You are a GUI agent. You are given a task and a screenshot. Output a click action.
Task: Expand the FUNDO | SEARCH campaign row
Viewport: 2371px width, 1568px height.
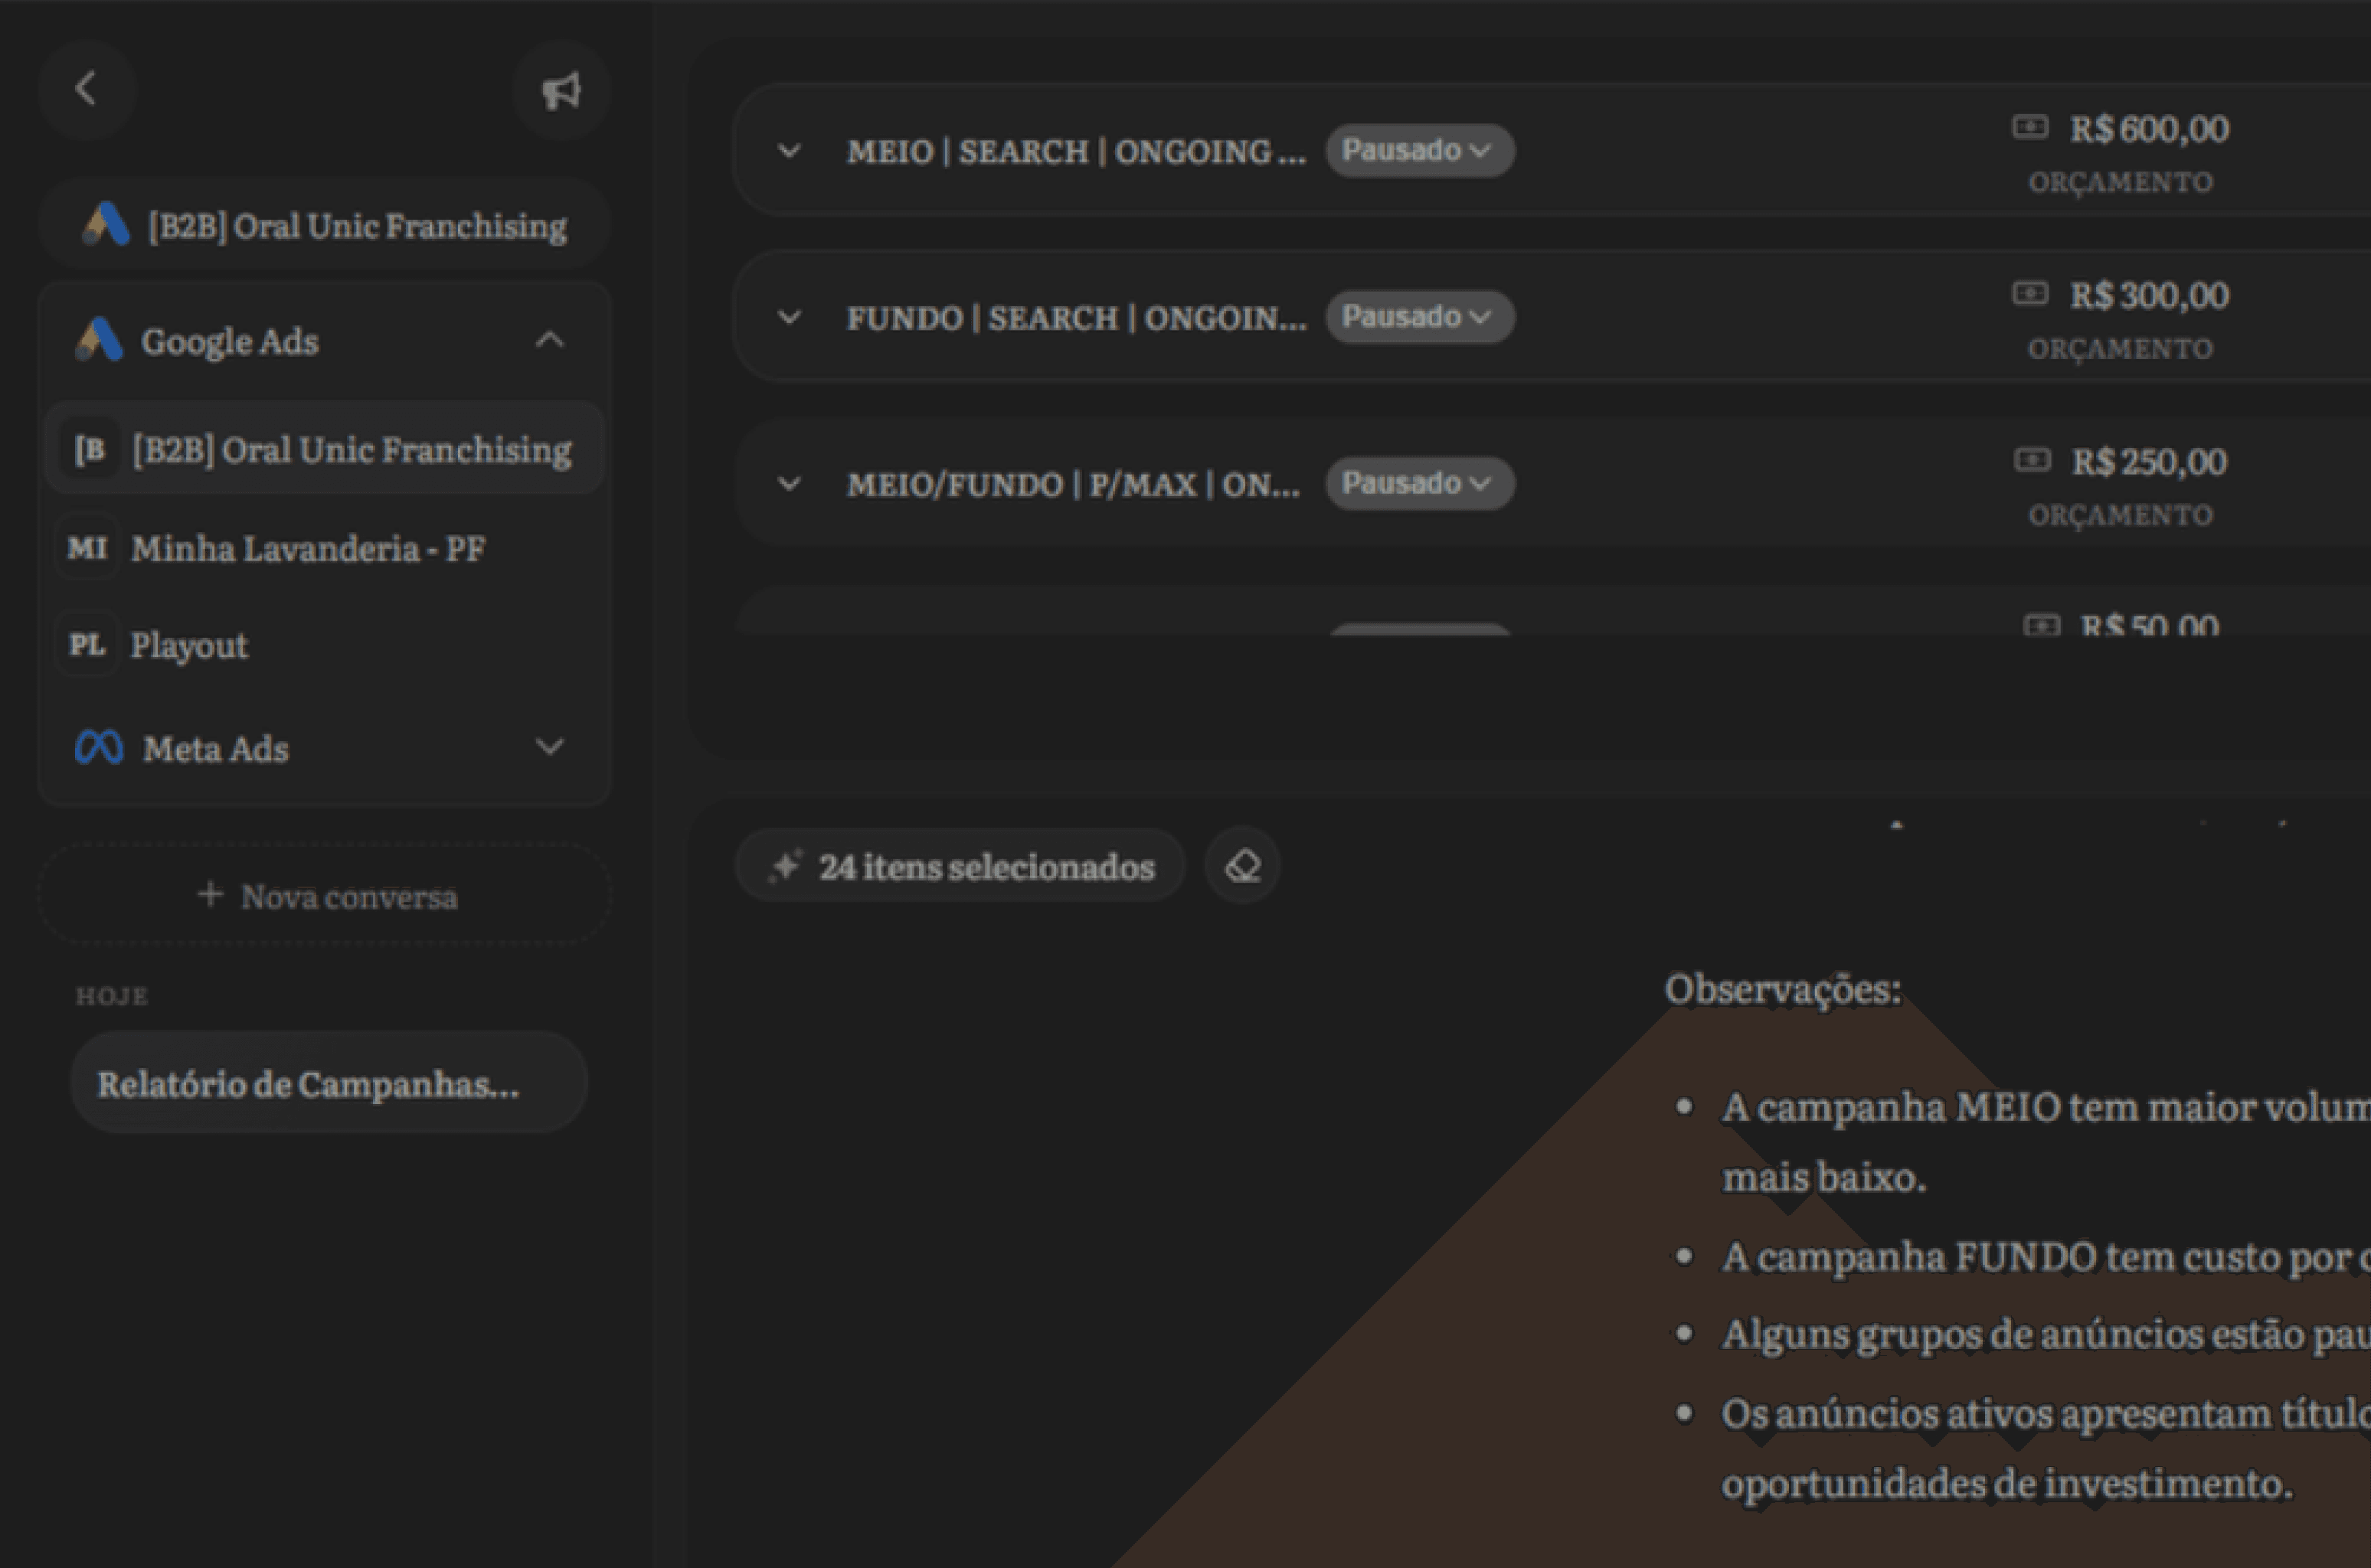(789, 318)
